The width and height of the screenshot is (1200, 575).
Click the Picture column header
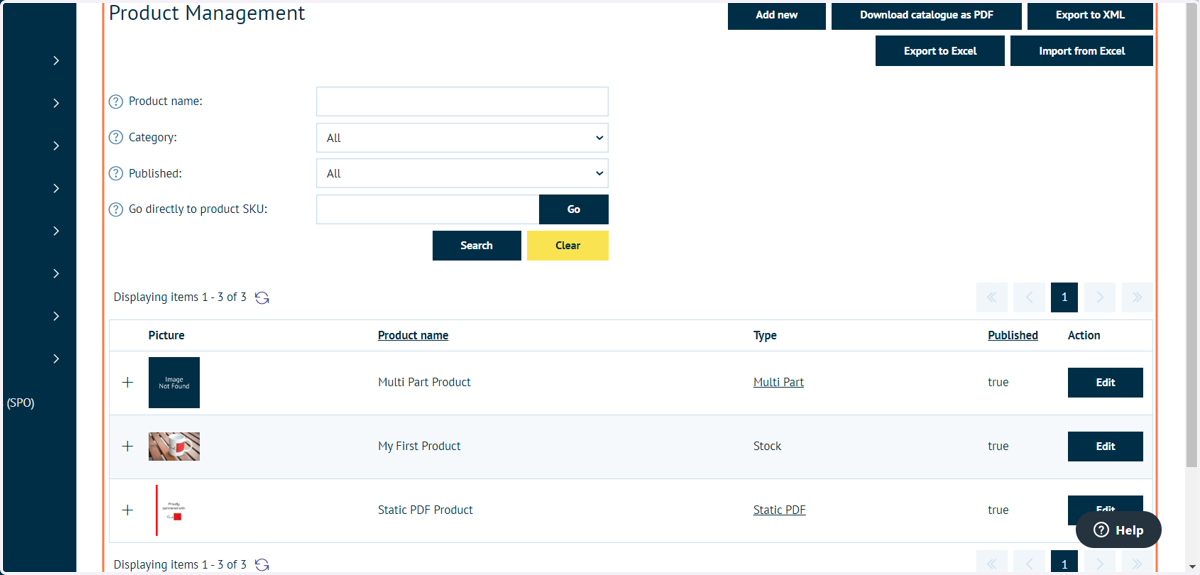coord(166,336)
